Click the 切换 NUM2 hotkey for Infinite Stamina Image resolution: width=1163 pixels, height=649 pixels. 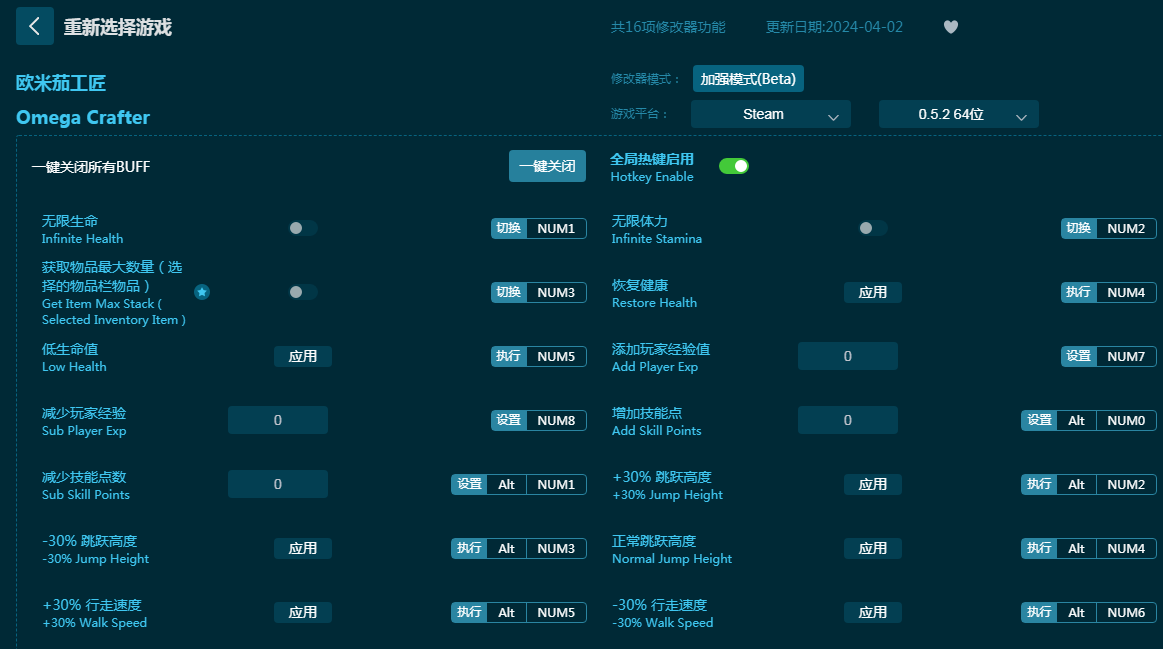coord(1108,228)
